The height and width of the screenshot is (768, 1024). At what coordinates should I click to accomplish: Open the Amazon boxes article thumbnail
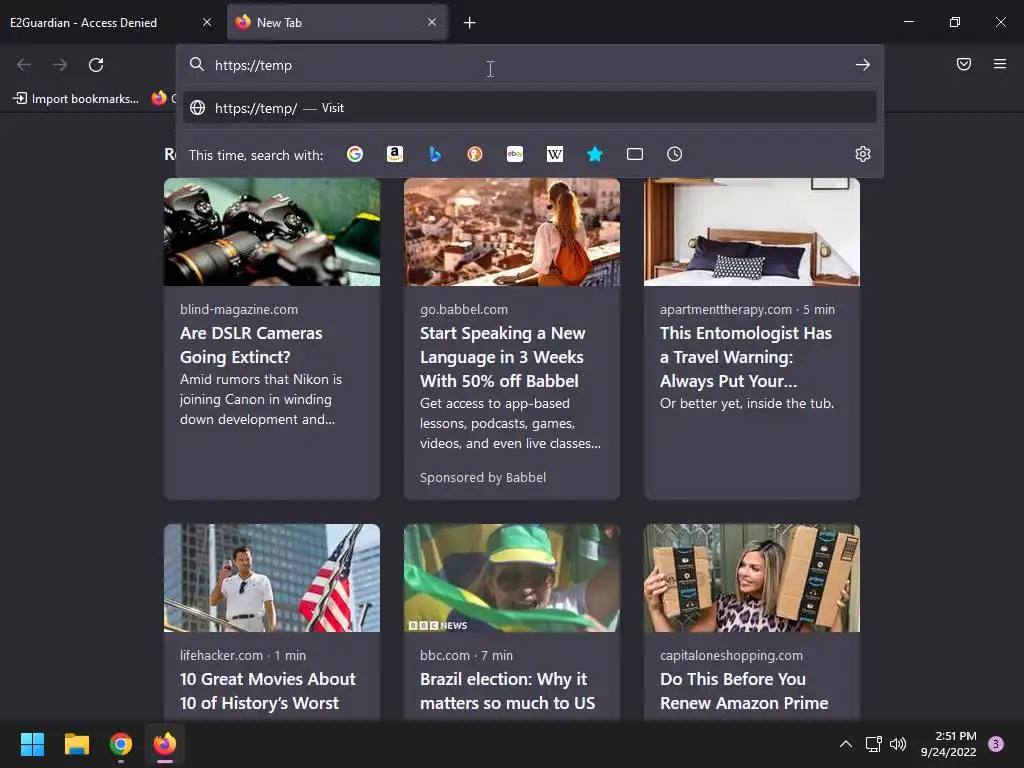click(x=752, y=578)
